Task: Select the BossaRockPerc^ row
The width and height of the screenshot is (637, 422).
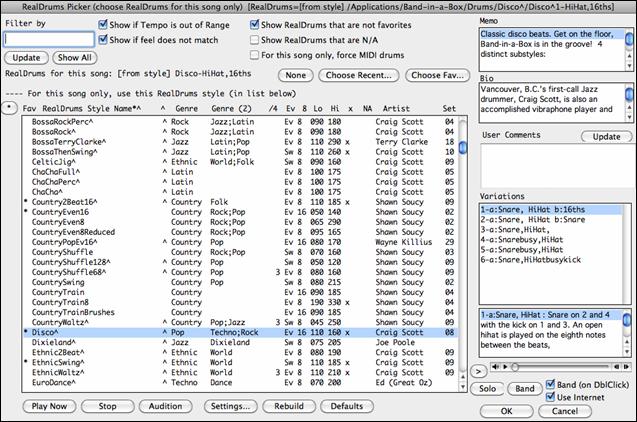Action: tap(240, 121)
